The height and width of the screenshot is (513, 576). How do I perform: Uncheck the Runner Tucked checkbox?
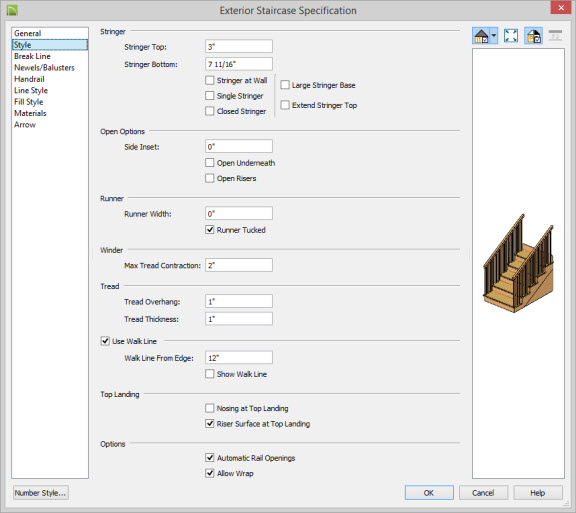coord(209,230)
